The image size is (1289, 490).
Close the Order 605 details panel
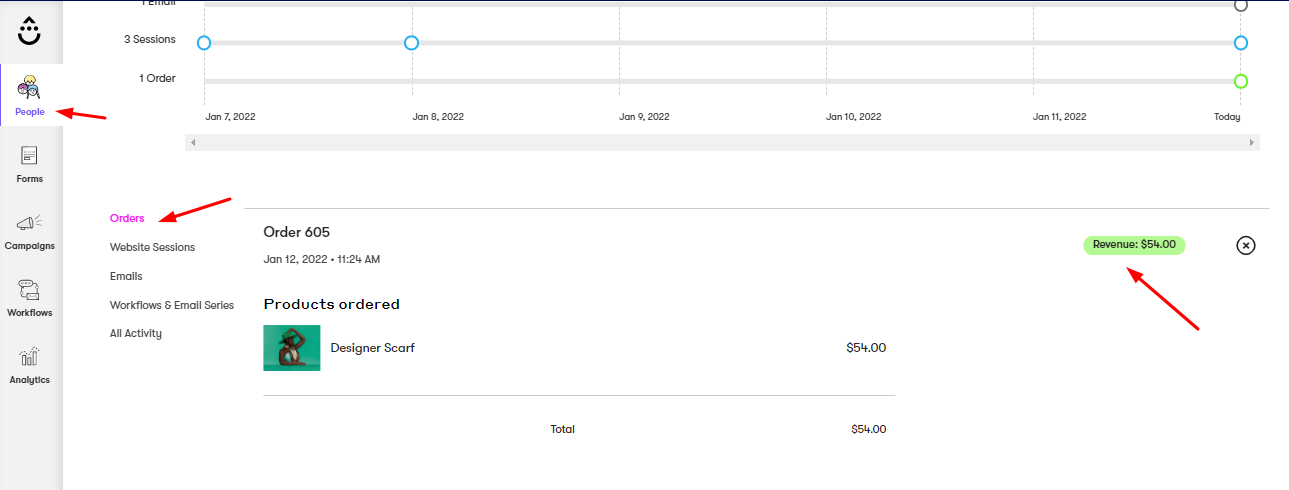tap(1245, 245)
